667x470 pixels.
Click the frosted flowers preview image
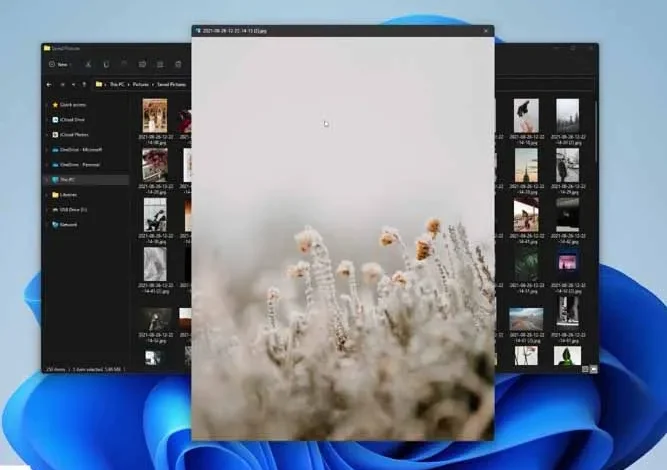343,239
